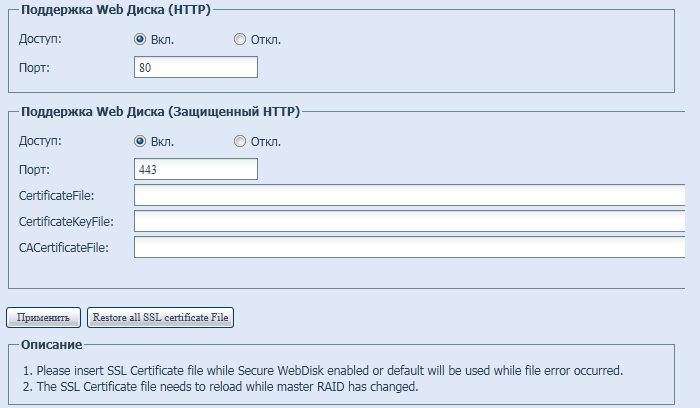
Task: Click the 'Поддержка Web Диска (HTTP)' section heading
Action: 116,10
